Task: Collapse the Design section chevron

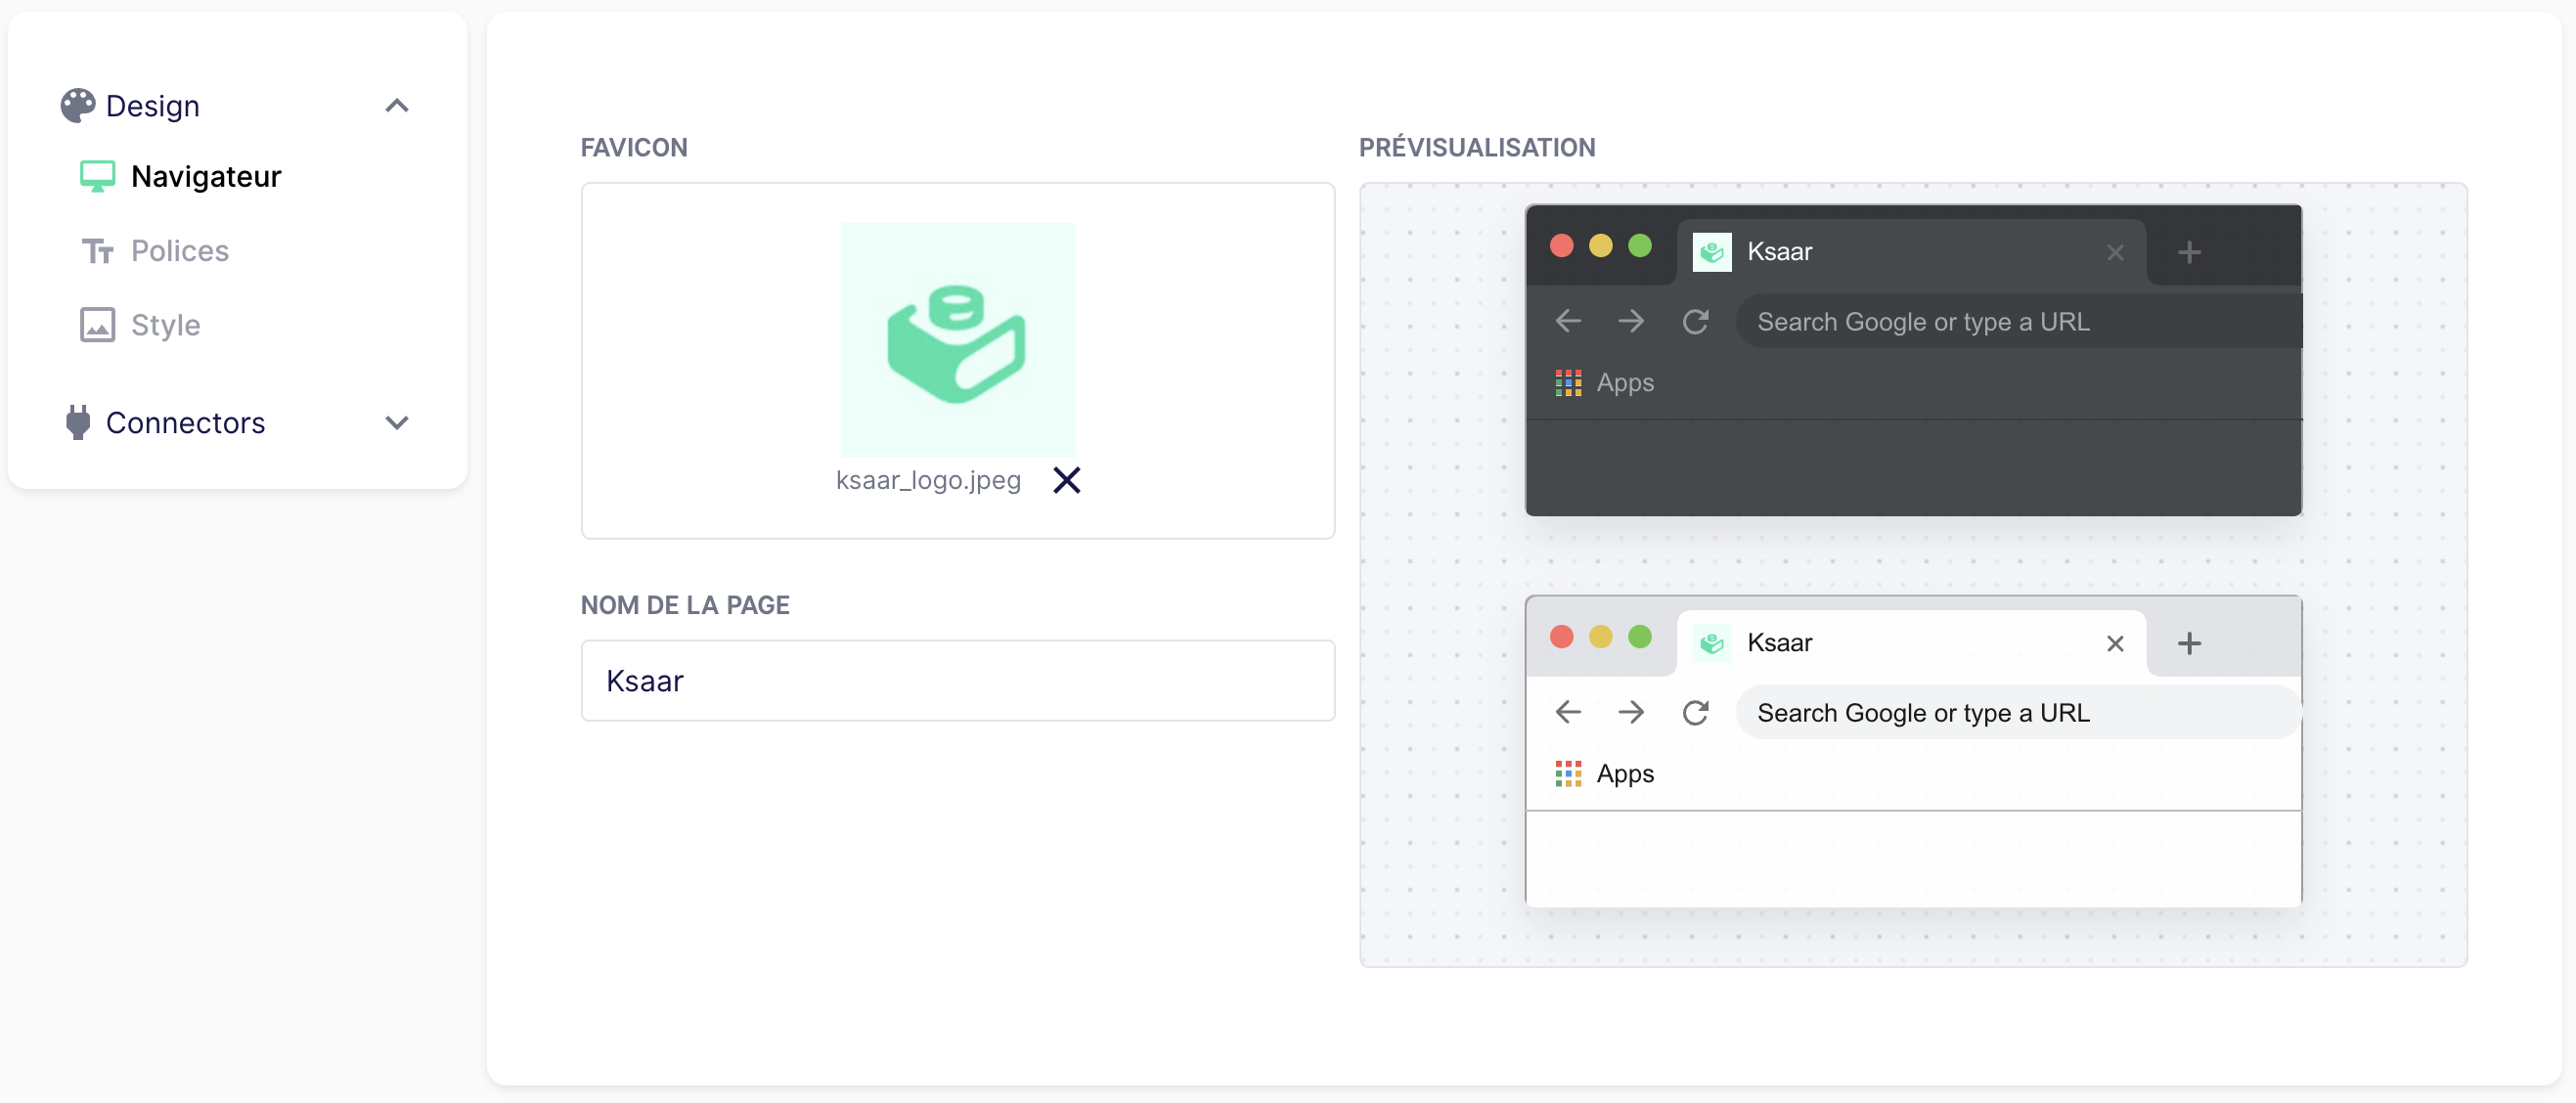Action: [397, 105]
